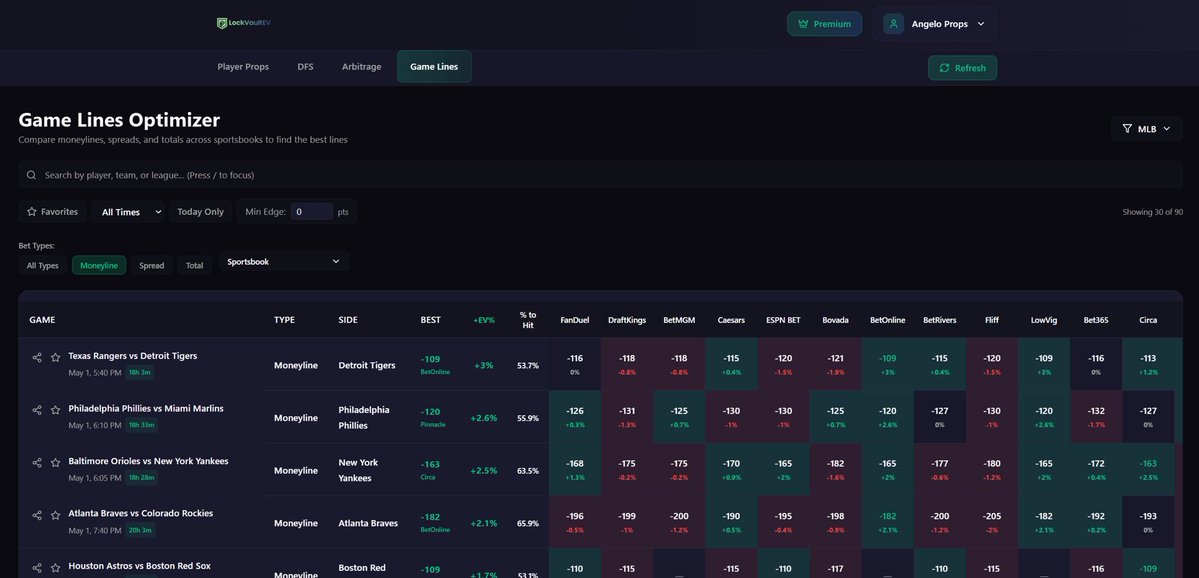
Task: Click LowVig -120 Phillies odds cell
Action: coord(1044,417)
